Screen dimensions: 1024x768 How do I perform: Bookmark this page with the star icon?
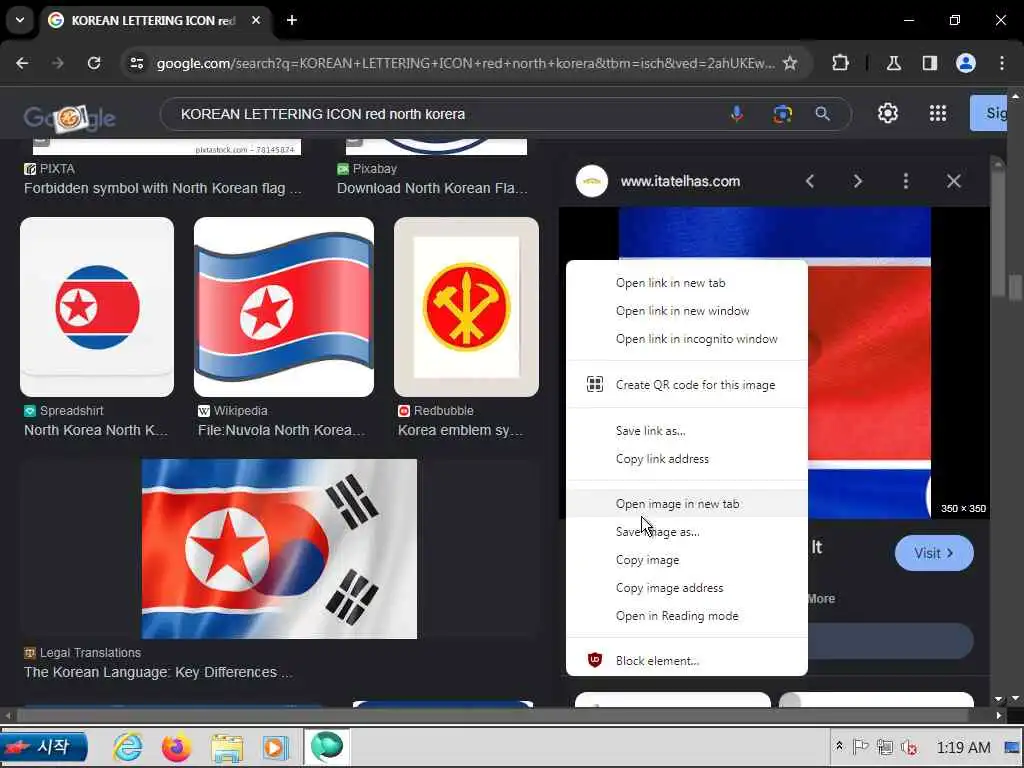click(x=790, y=63)
